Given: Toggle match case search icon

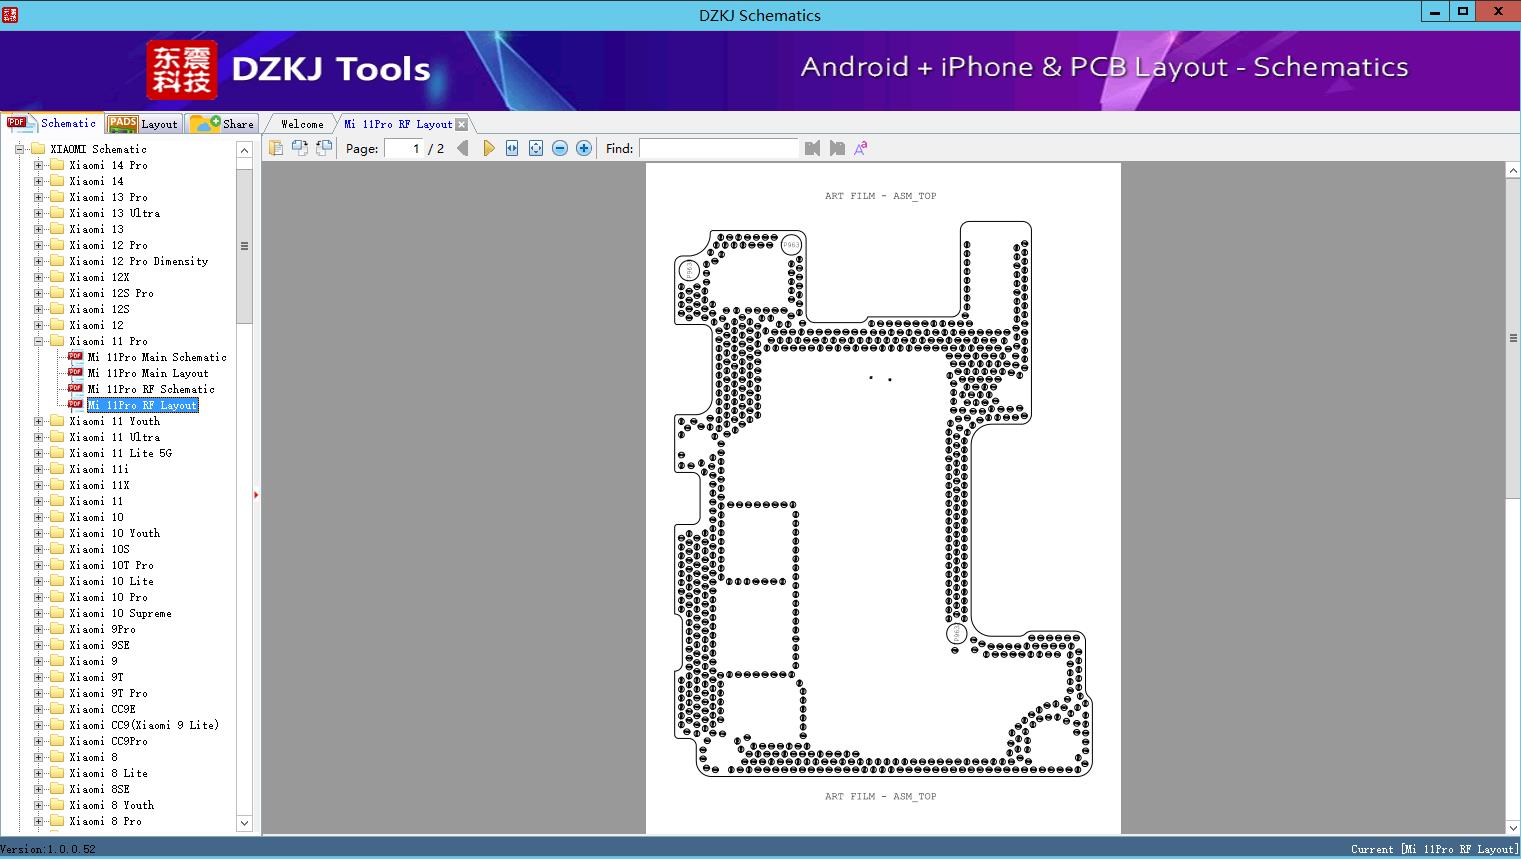Looking at the screenshot, I should (861, 148).
